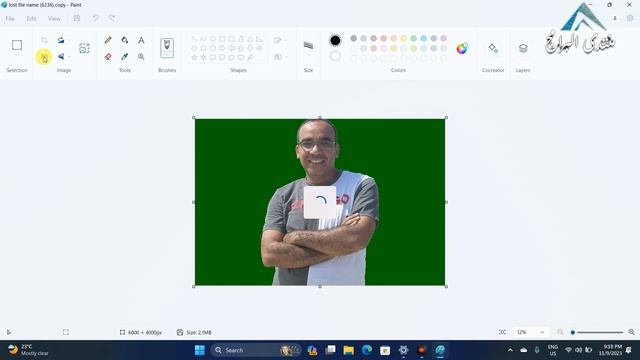Screen dimensions: 640x360
Task: Open the File menu
Action: [x=10, y=19]
